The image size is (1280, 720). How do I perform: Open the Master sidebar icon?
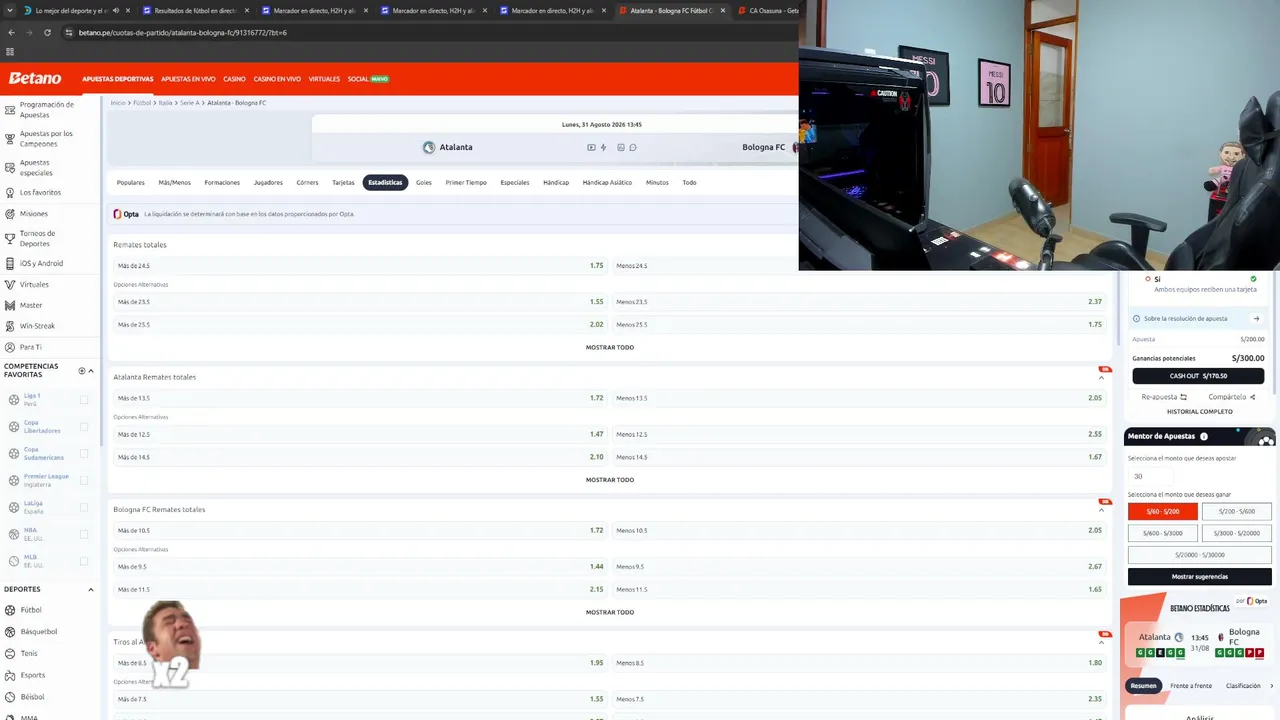(10, 305)
